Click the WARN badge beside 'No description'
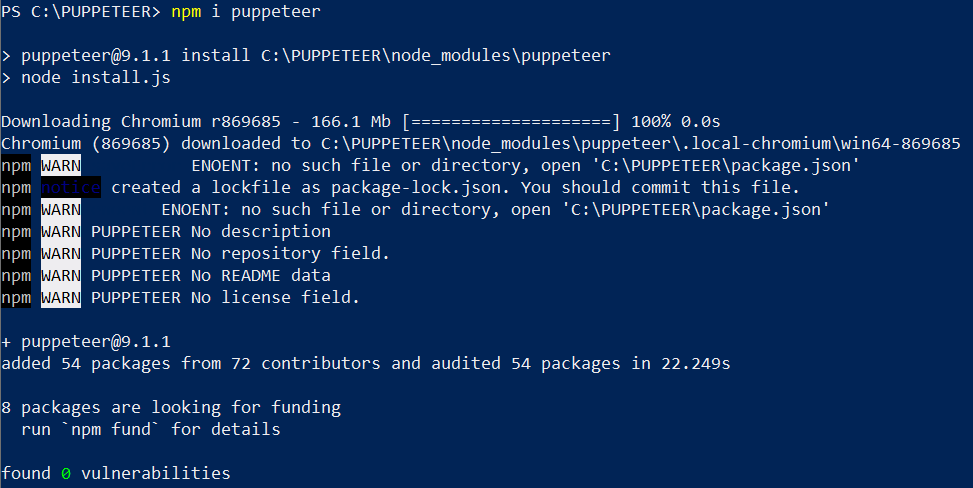 (61, 232)
